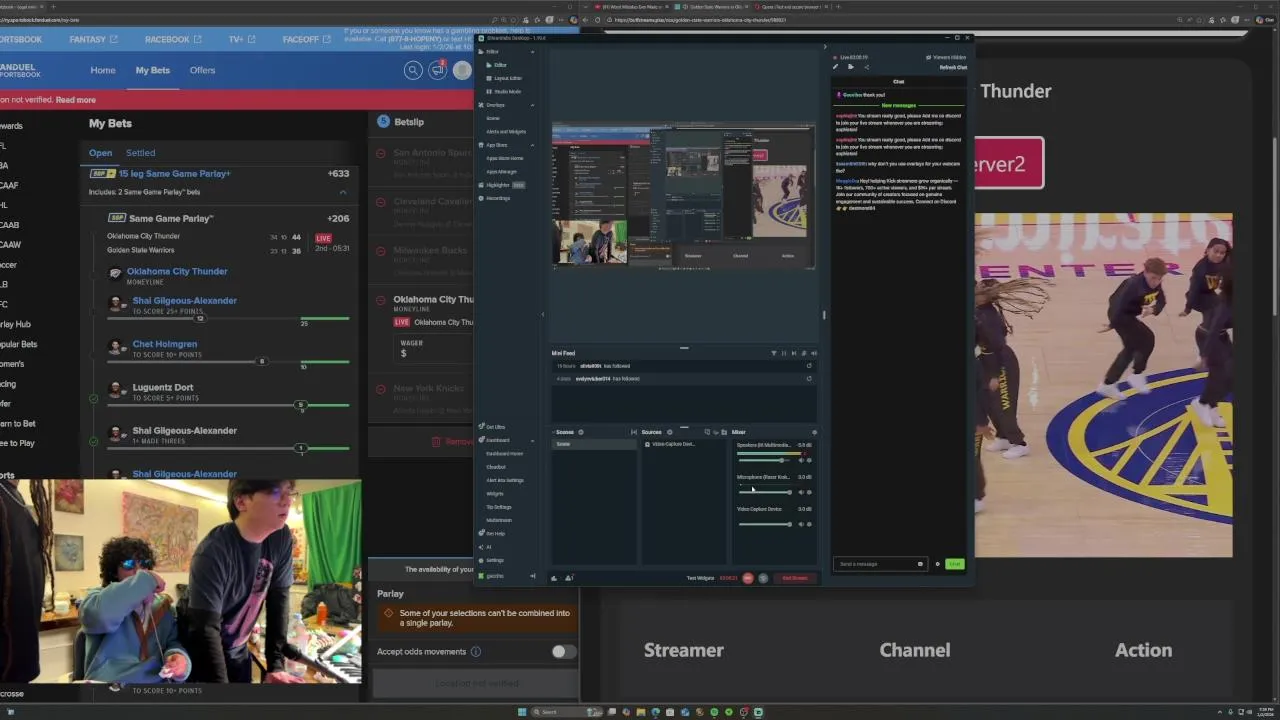Click the red record button in footer
This screenshot has width=1280, height=720.
(748, 578)
